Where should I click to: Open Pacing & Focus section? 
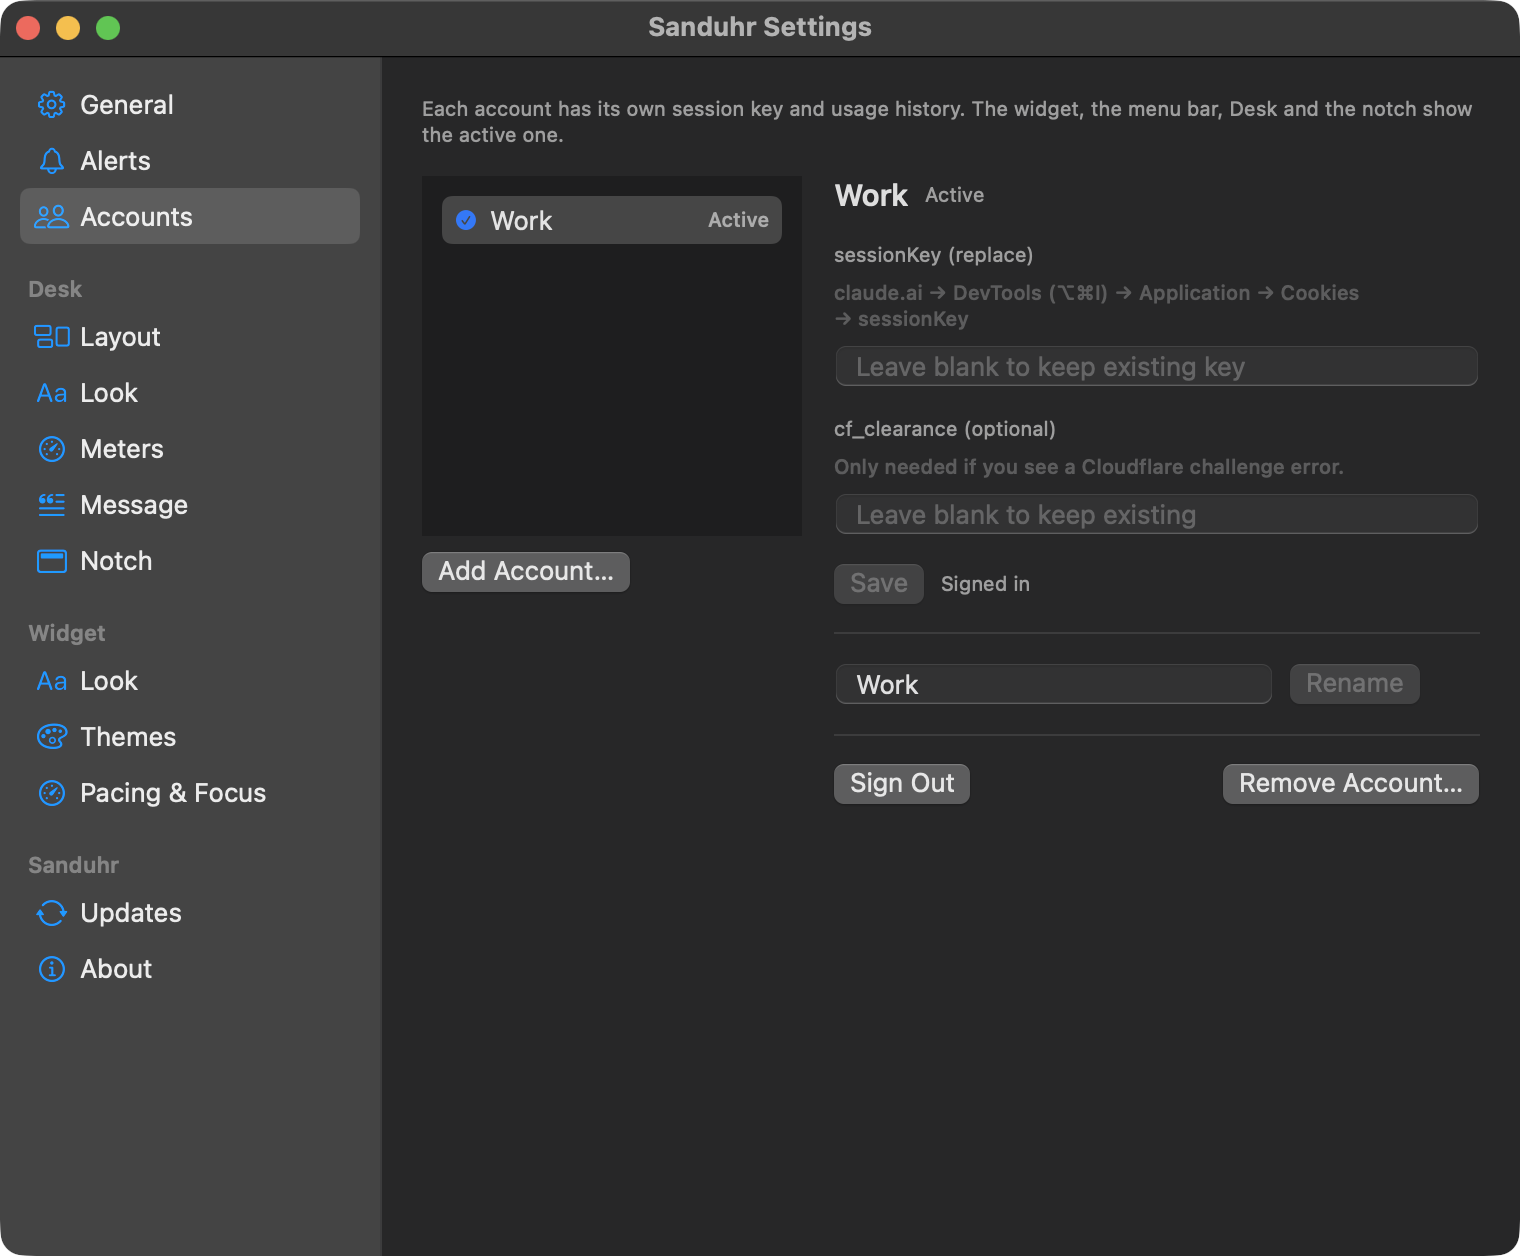pos(190,793)
